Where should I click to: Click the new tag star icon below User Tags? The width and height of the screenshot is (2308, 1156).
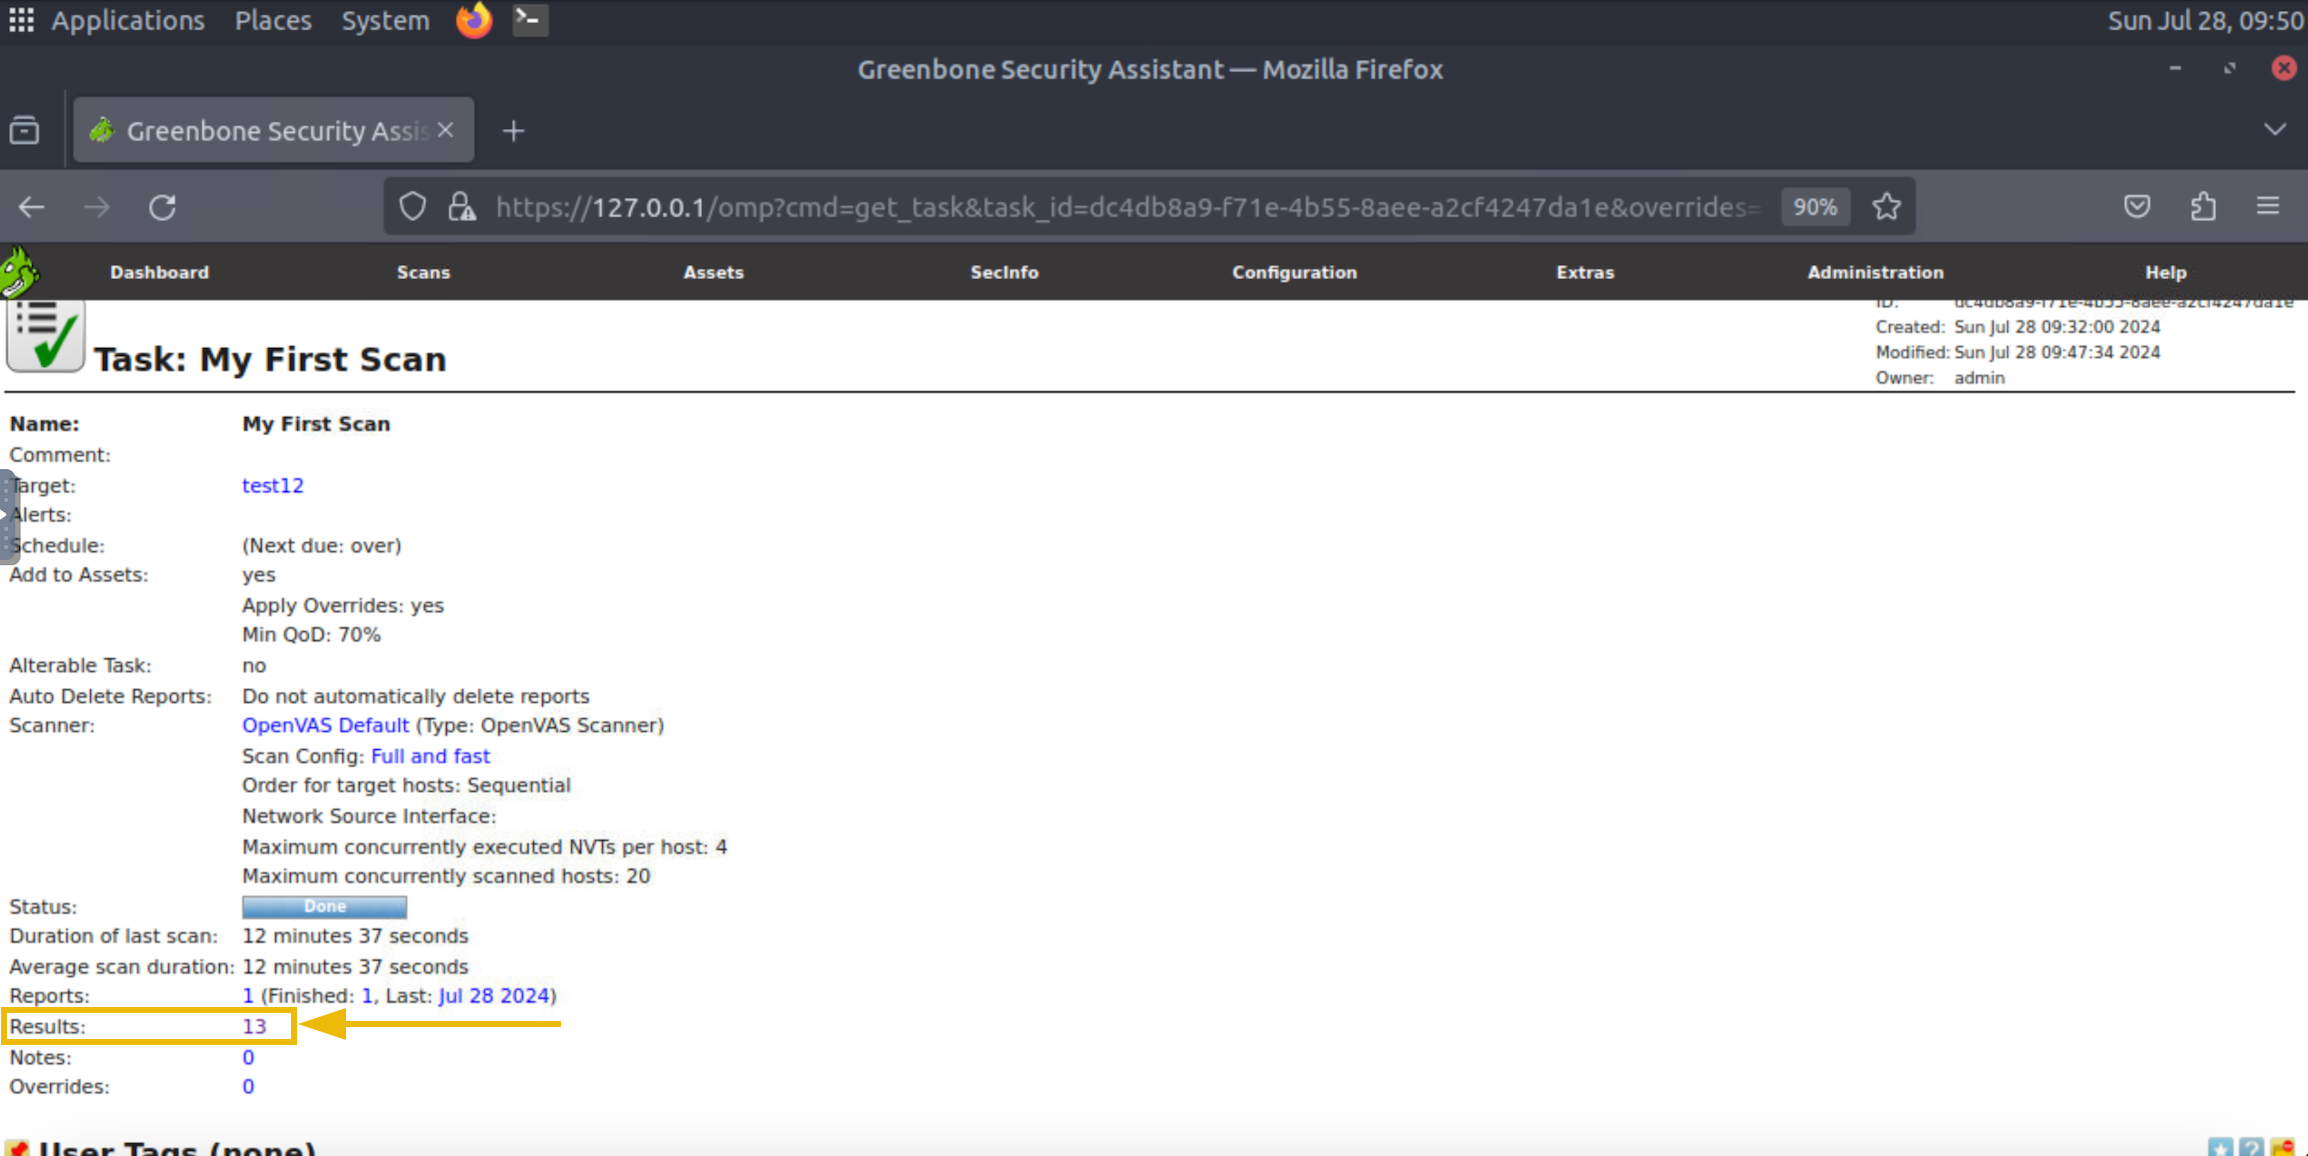coord(2218,1148)
